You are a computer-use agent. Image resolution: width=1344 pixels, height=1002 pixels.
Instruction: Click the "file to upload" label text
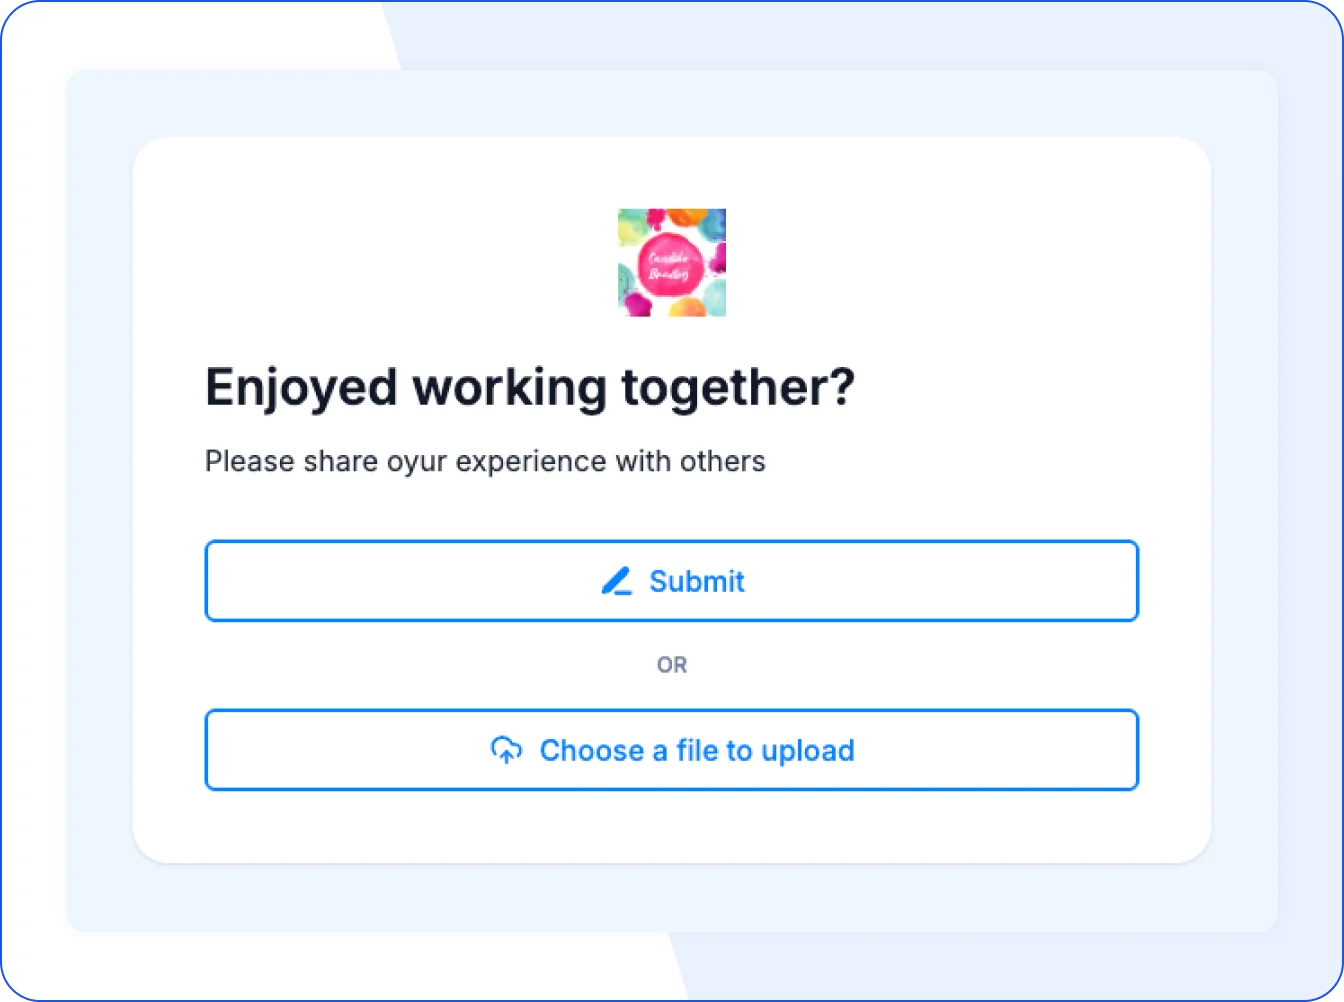pyautogui.click(x=765, y=751)
